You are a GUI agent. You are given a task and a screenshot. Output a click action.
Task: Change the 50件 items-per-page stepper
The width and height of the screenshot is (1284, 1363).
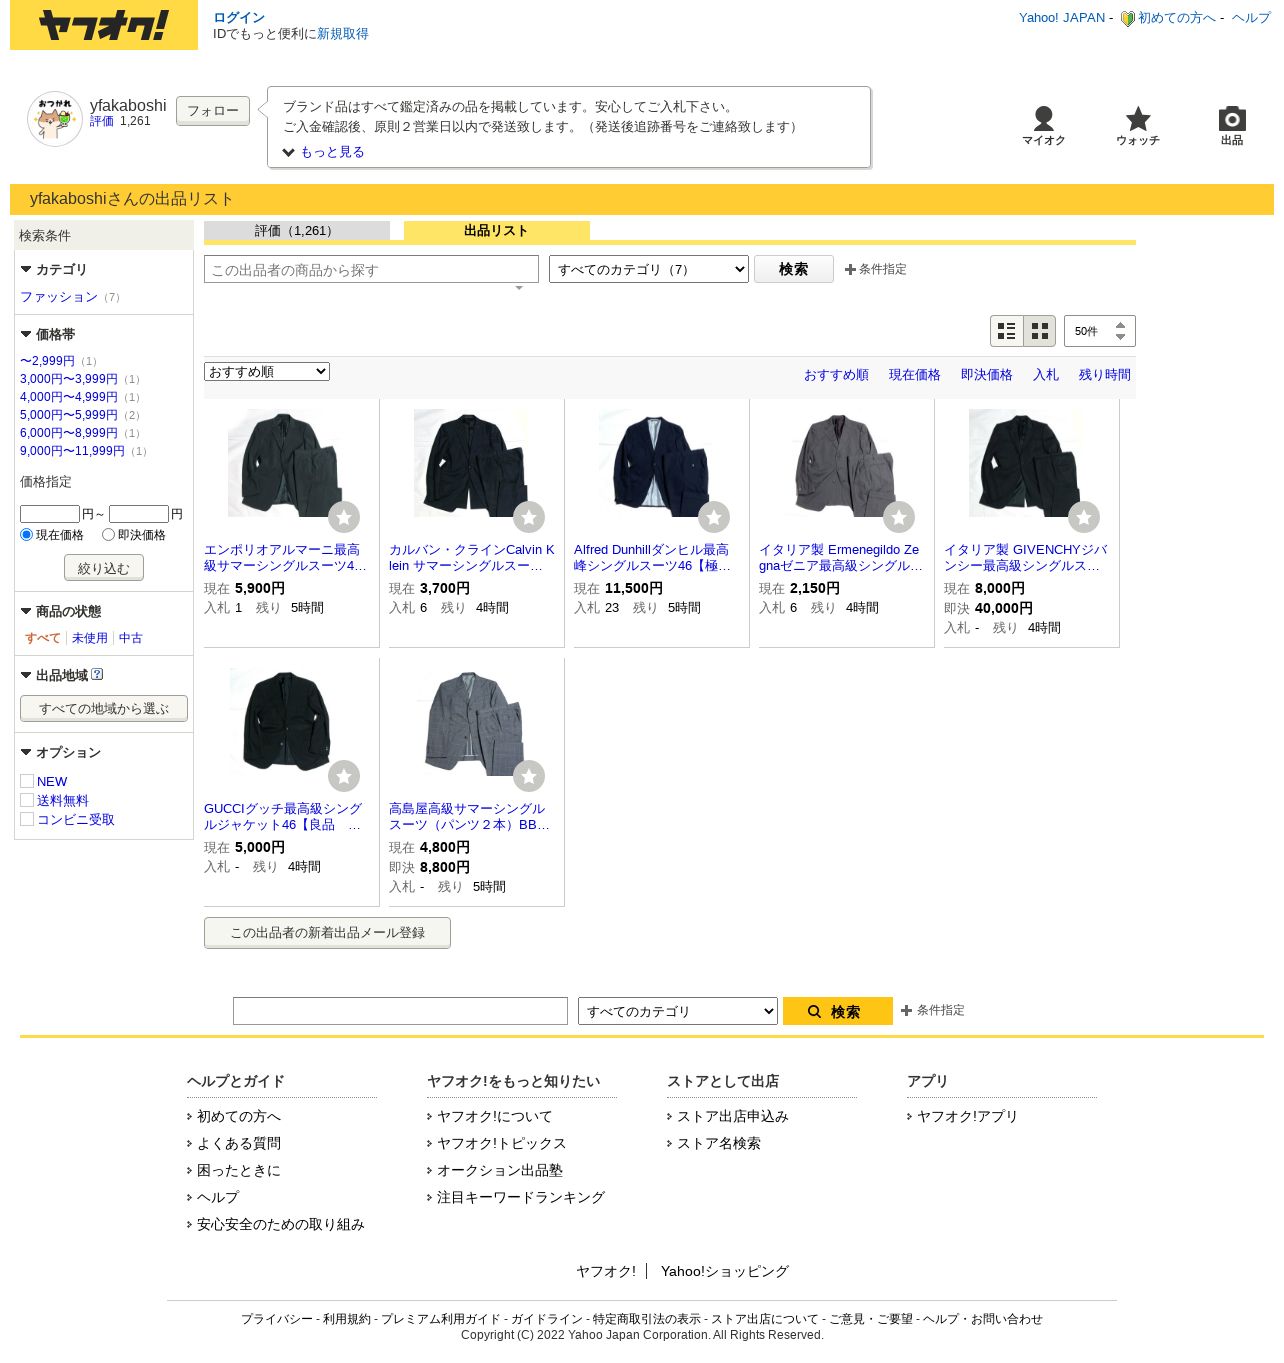click(x=1100, y=331)
